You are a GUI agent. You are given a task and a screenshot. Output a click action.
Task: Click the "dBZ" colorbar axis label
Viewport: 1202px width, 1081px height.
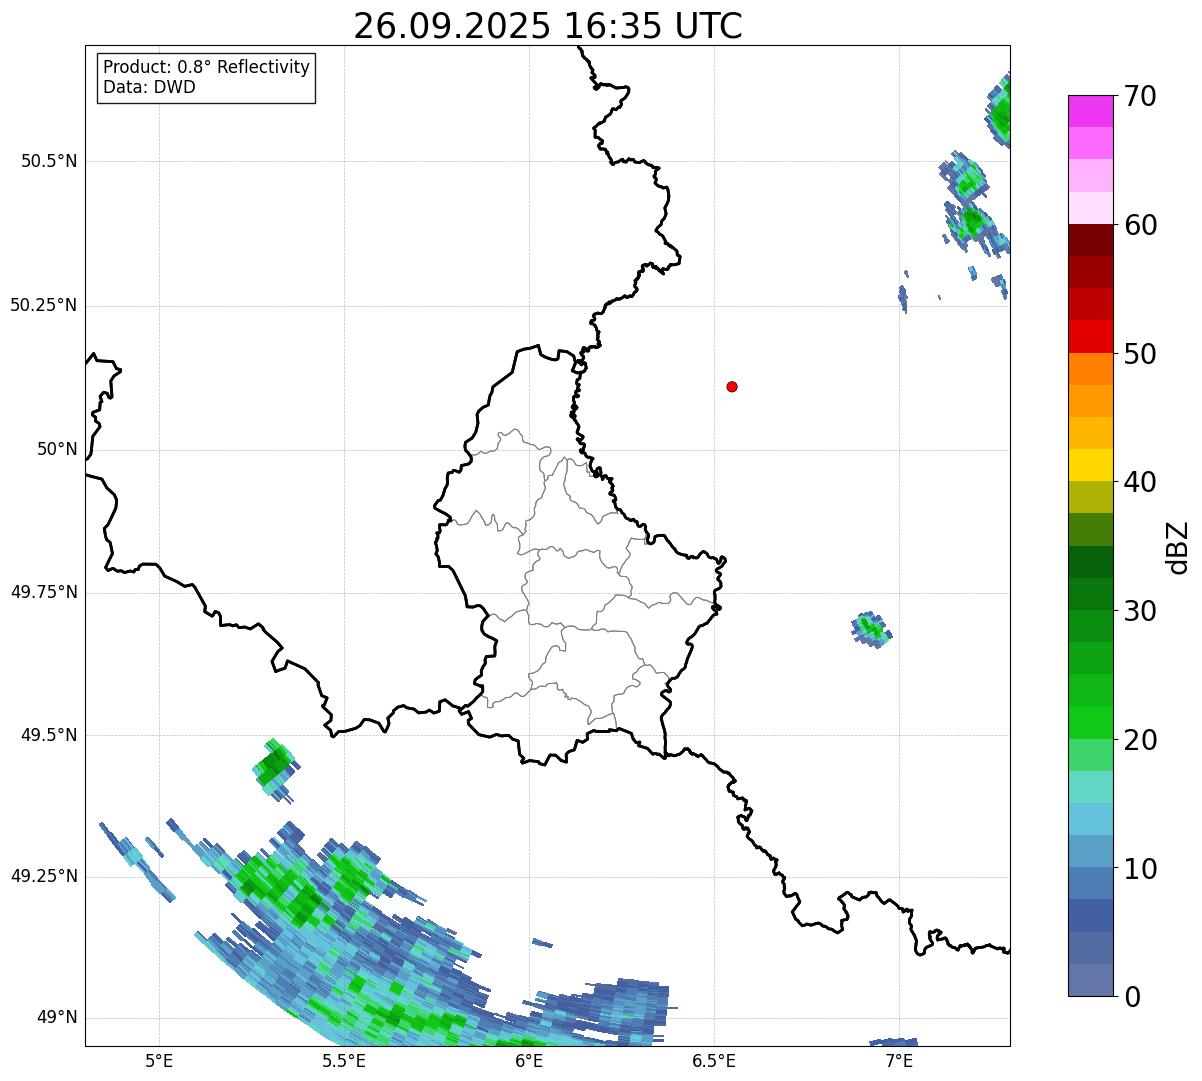(x=1178, y=546)
